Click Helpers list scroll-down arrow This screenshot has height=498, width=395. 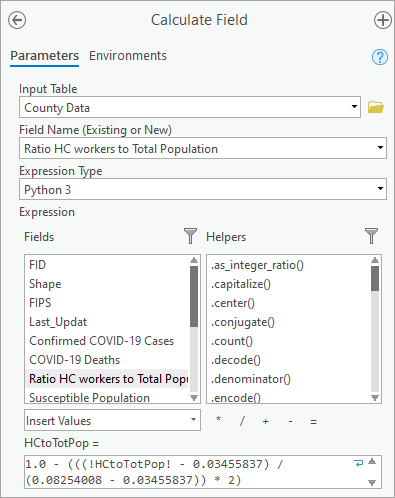[x=375, y=398]
